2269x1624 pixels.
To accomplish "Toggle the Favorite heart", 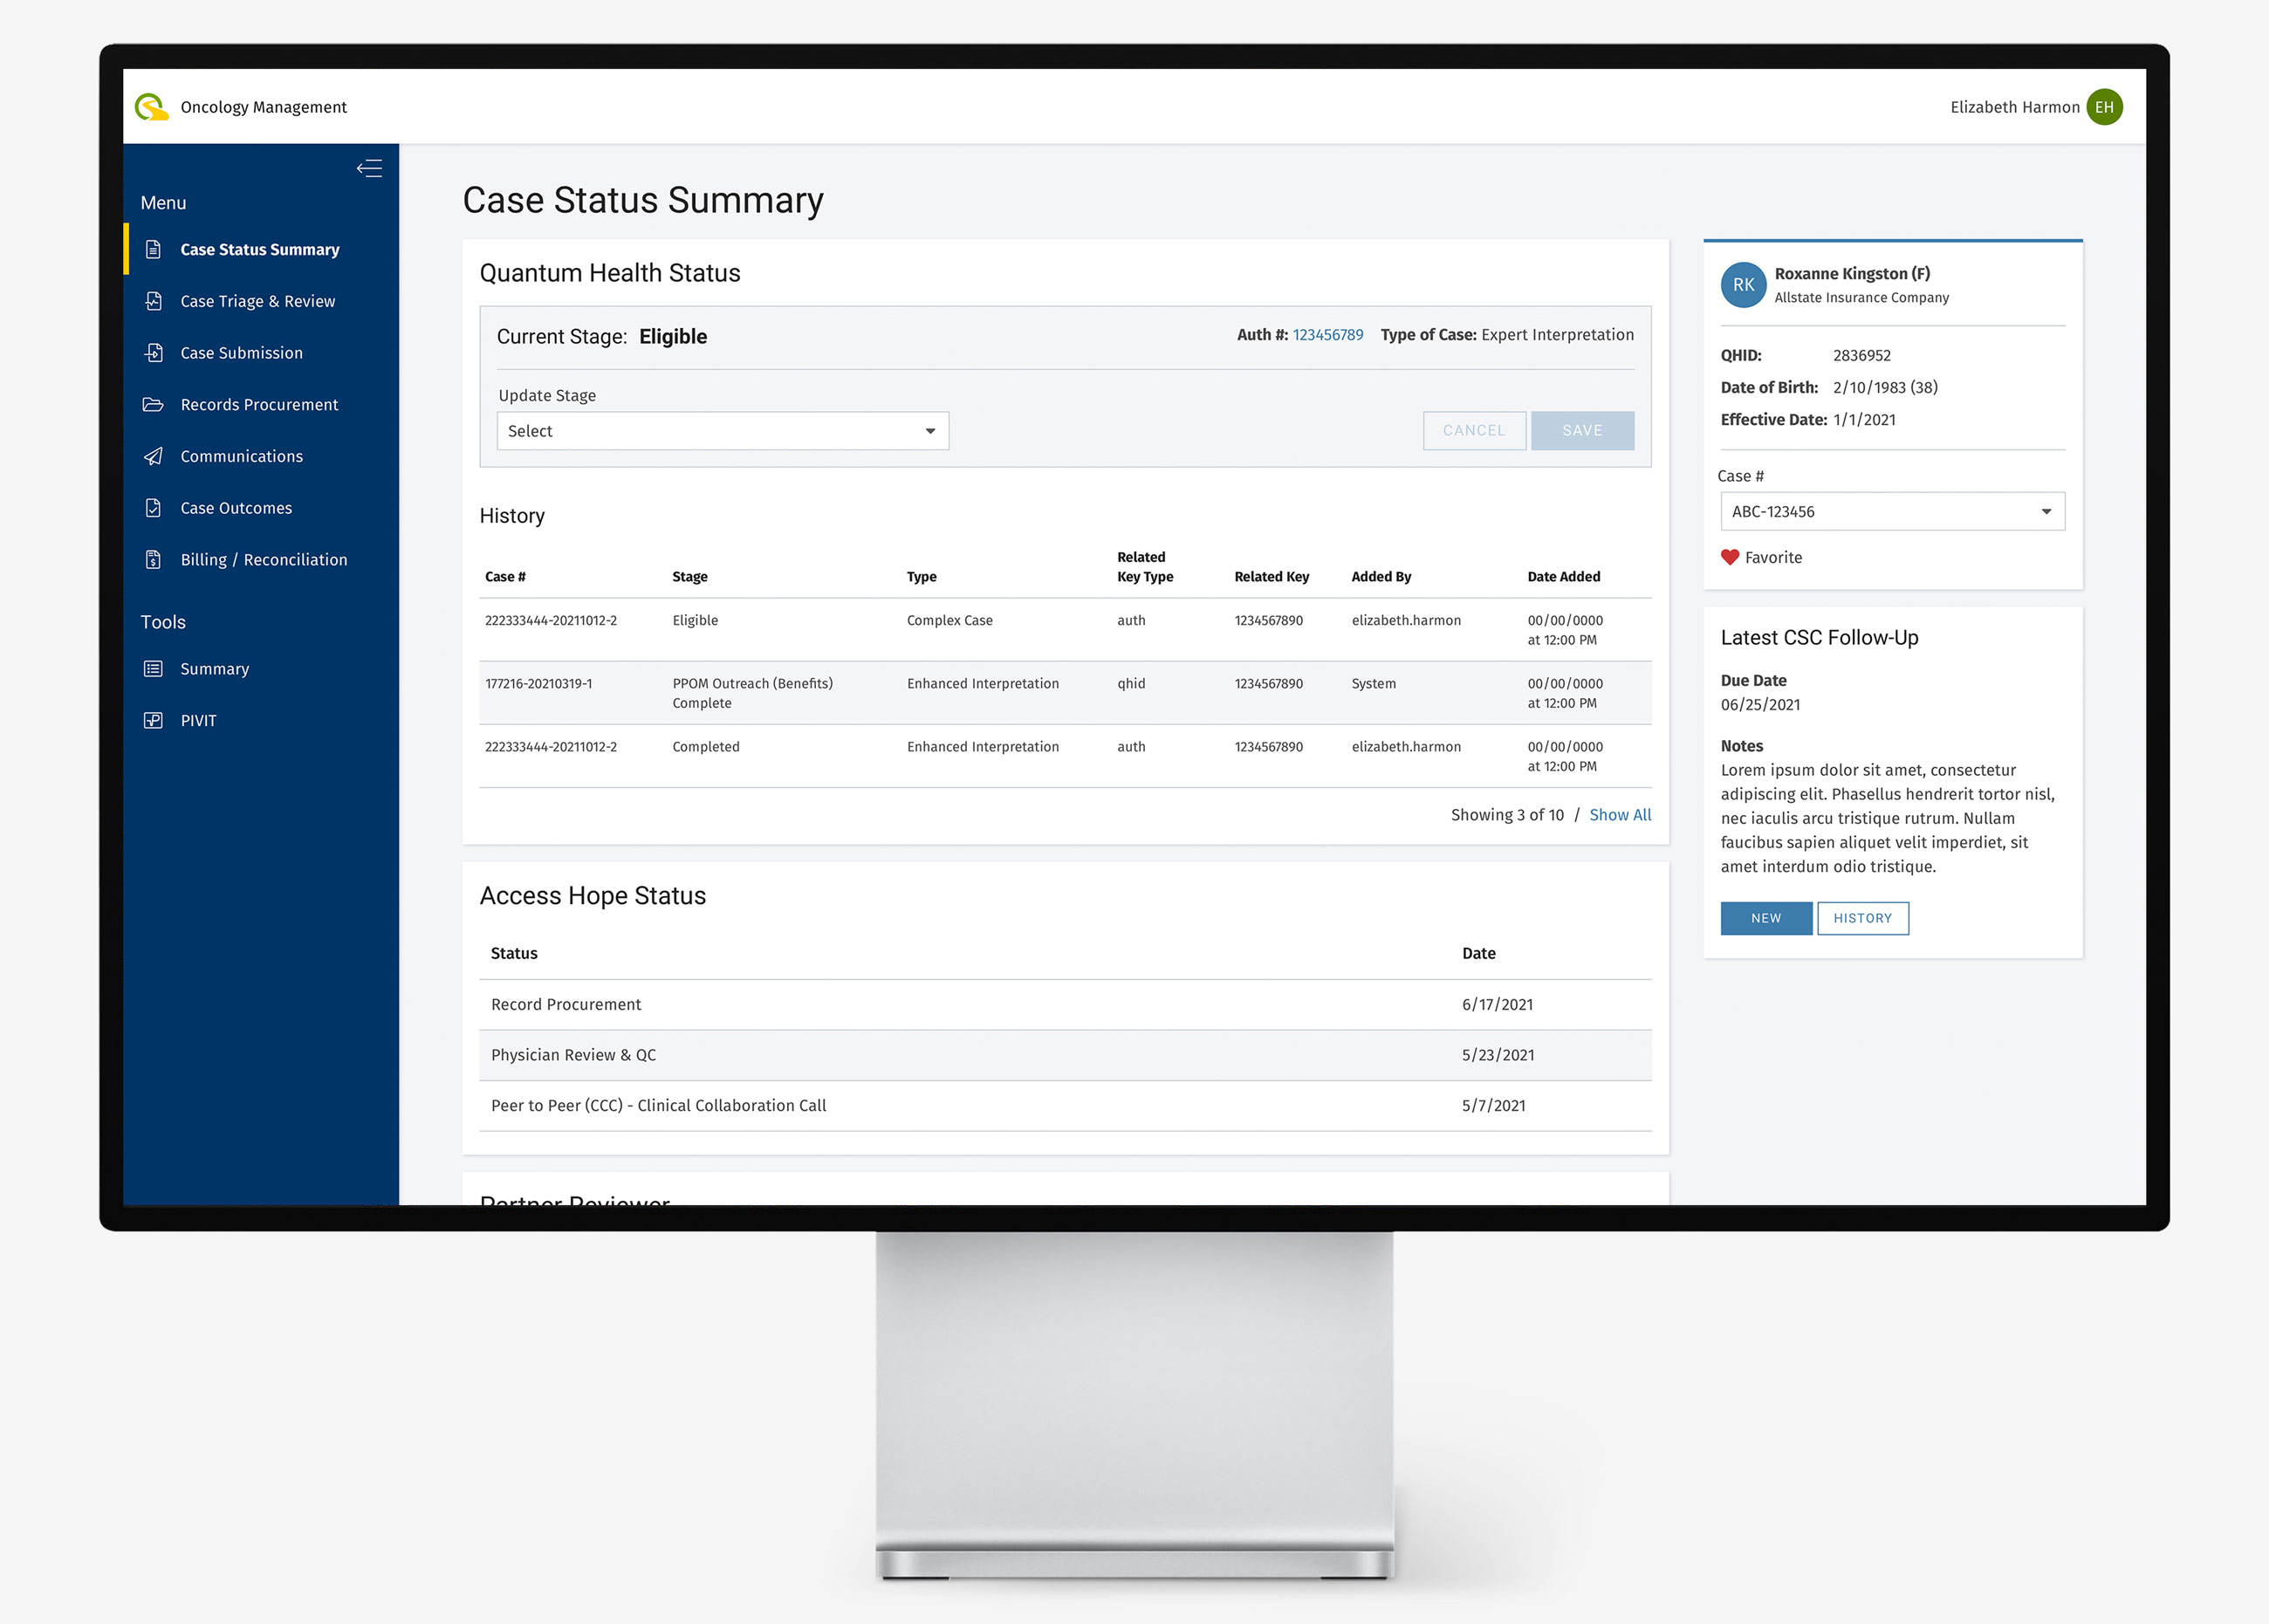I will pos(1730,557).
